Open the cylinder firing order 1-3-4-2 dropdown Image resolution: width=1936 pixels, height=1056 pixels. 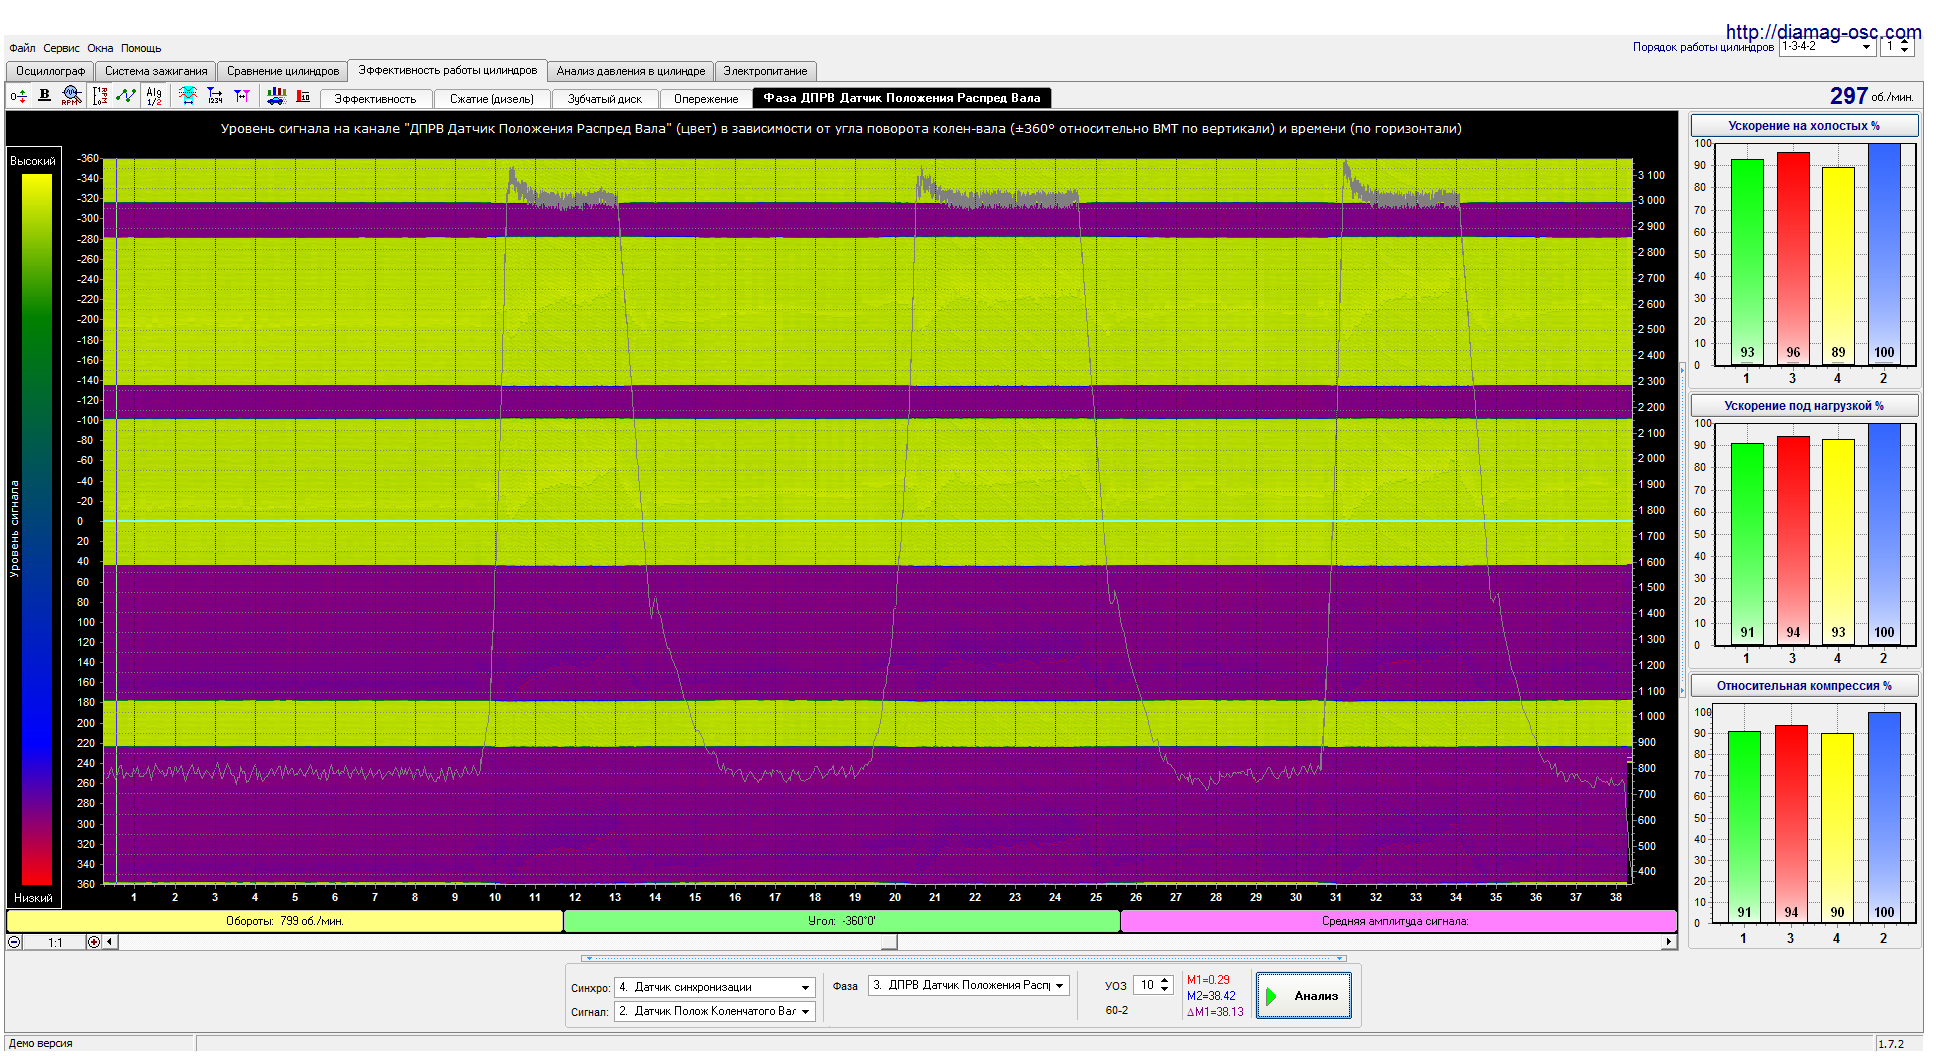tap(1827, 46)
